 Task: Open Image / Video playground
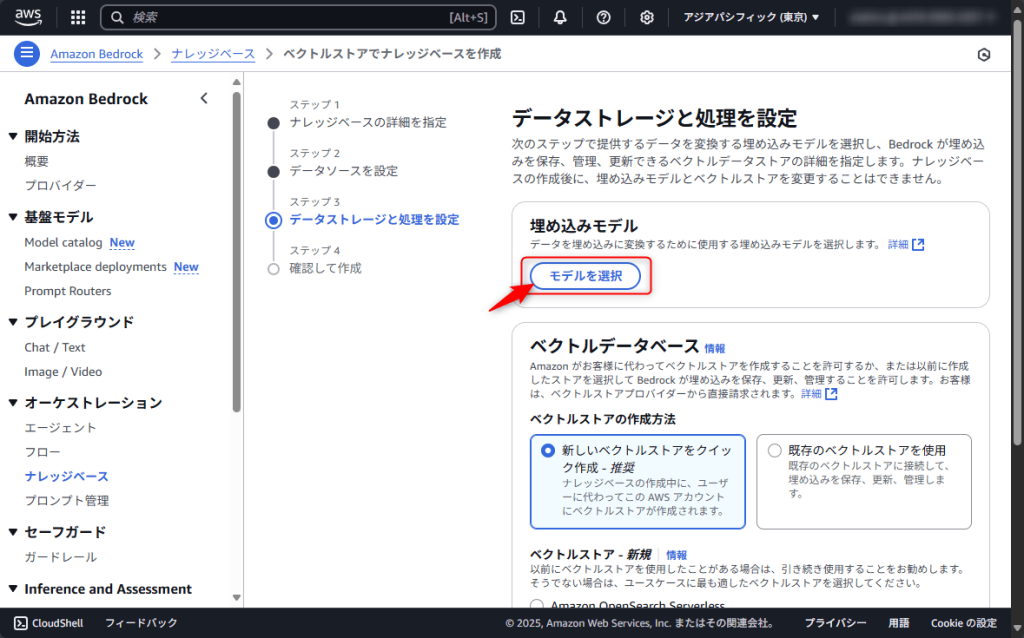click(x=63, y=372)
